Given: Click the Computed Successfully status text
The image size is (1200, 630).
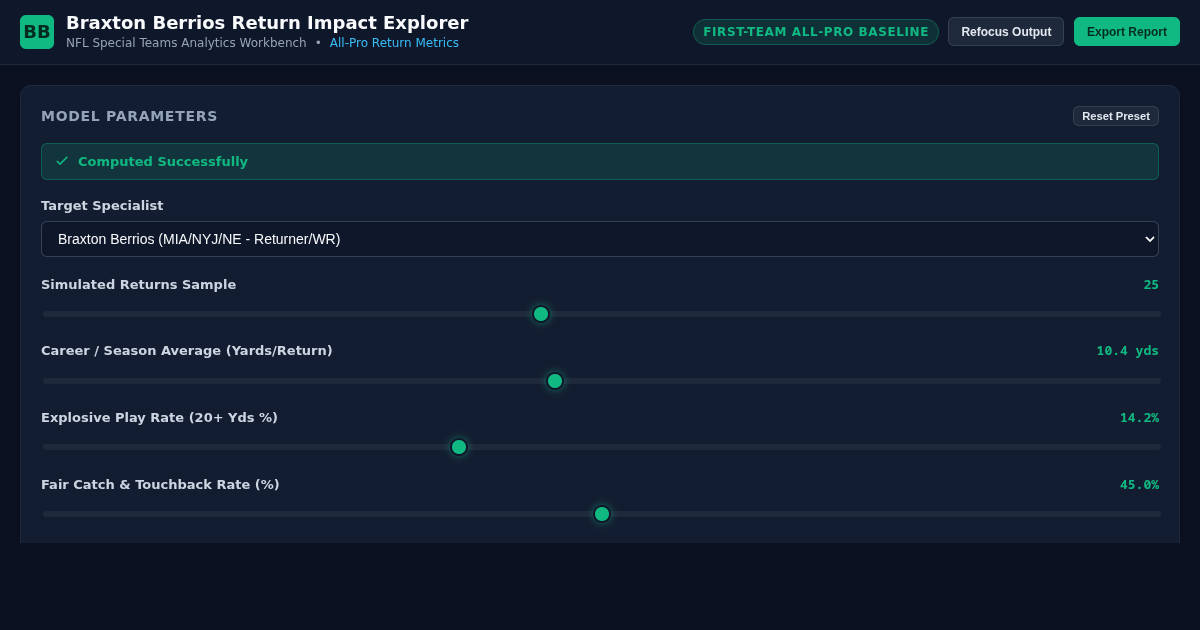Looking at the screenshot, I should point(163,161).
